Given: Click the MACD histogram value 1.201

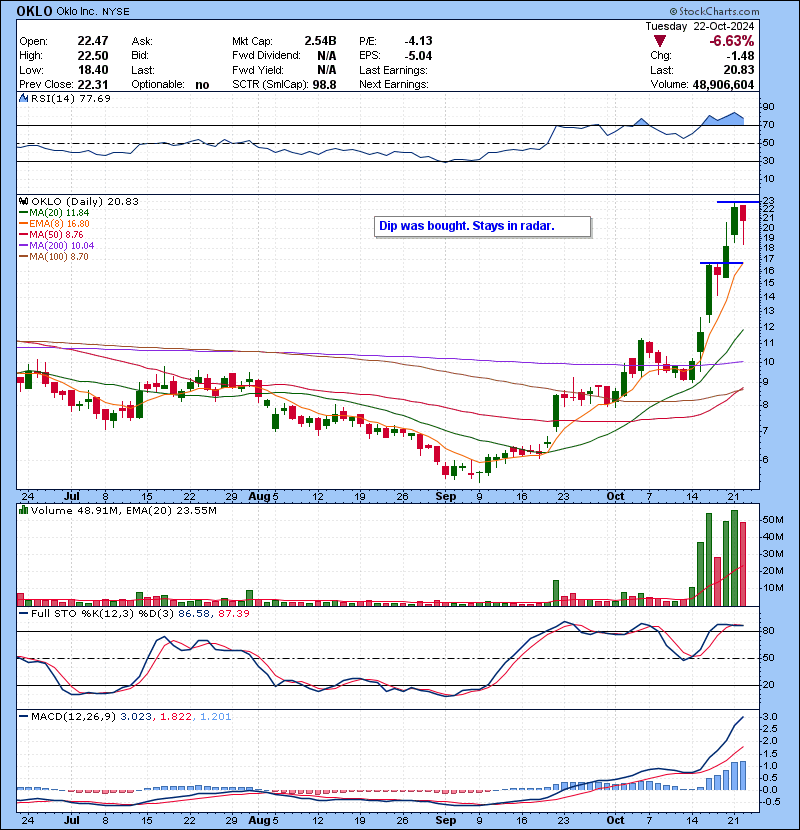Looking at the screenshot, I should pos(215,717).
